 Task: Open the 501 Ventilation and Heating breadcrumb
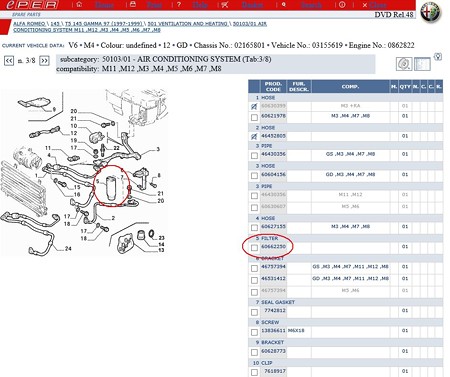pos(188,24)
